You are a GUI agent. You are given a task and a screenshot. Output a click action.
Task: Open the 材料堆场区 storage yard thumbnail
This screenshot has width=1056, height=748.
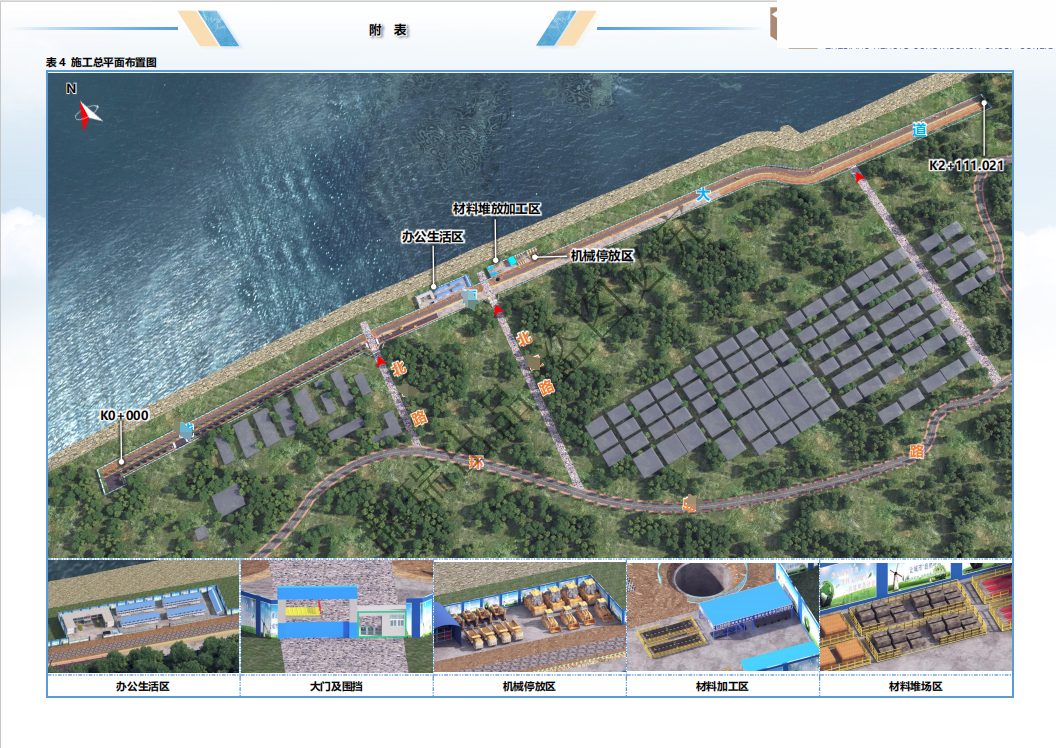pos(916,616)
